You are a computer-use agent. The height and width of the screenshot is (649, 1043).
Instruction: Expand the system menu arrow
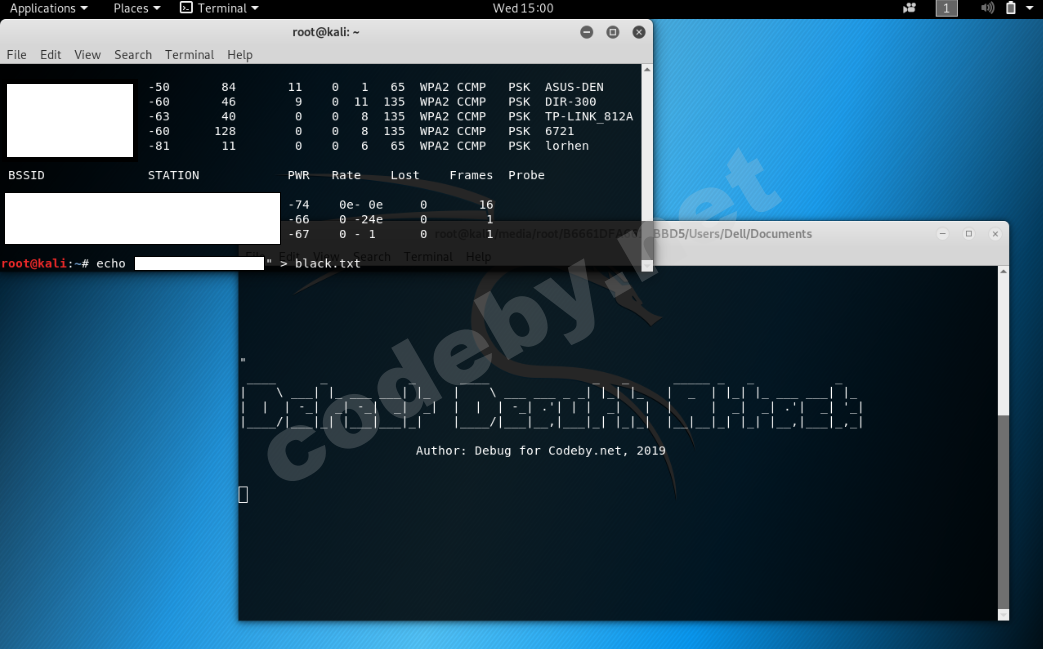(x=1029, y=8)
